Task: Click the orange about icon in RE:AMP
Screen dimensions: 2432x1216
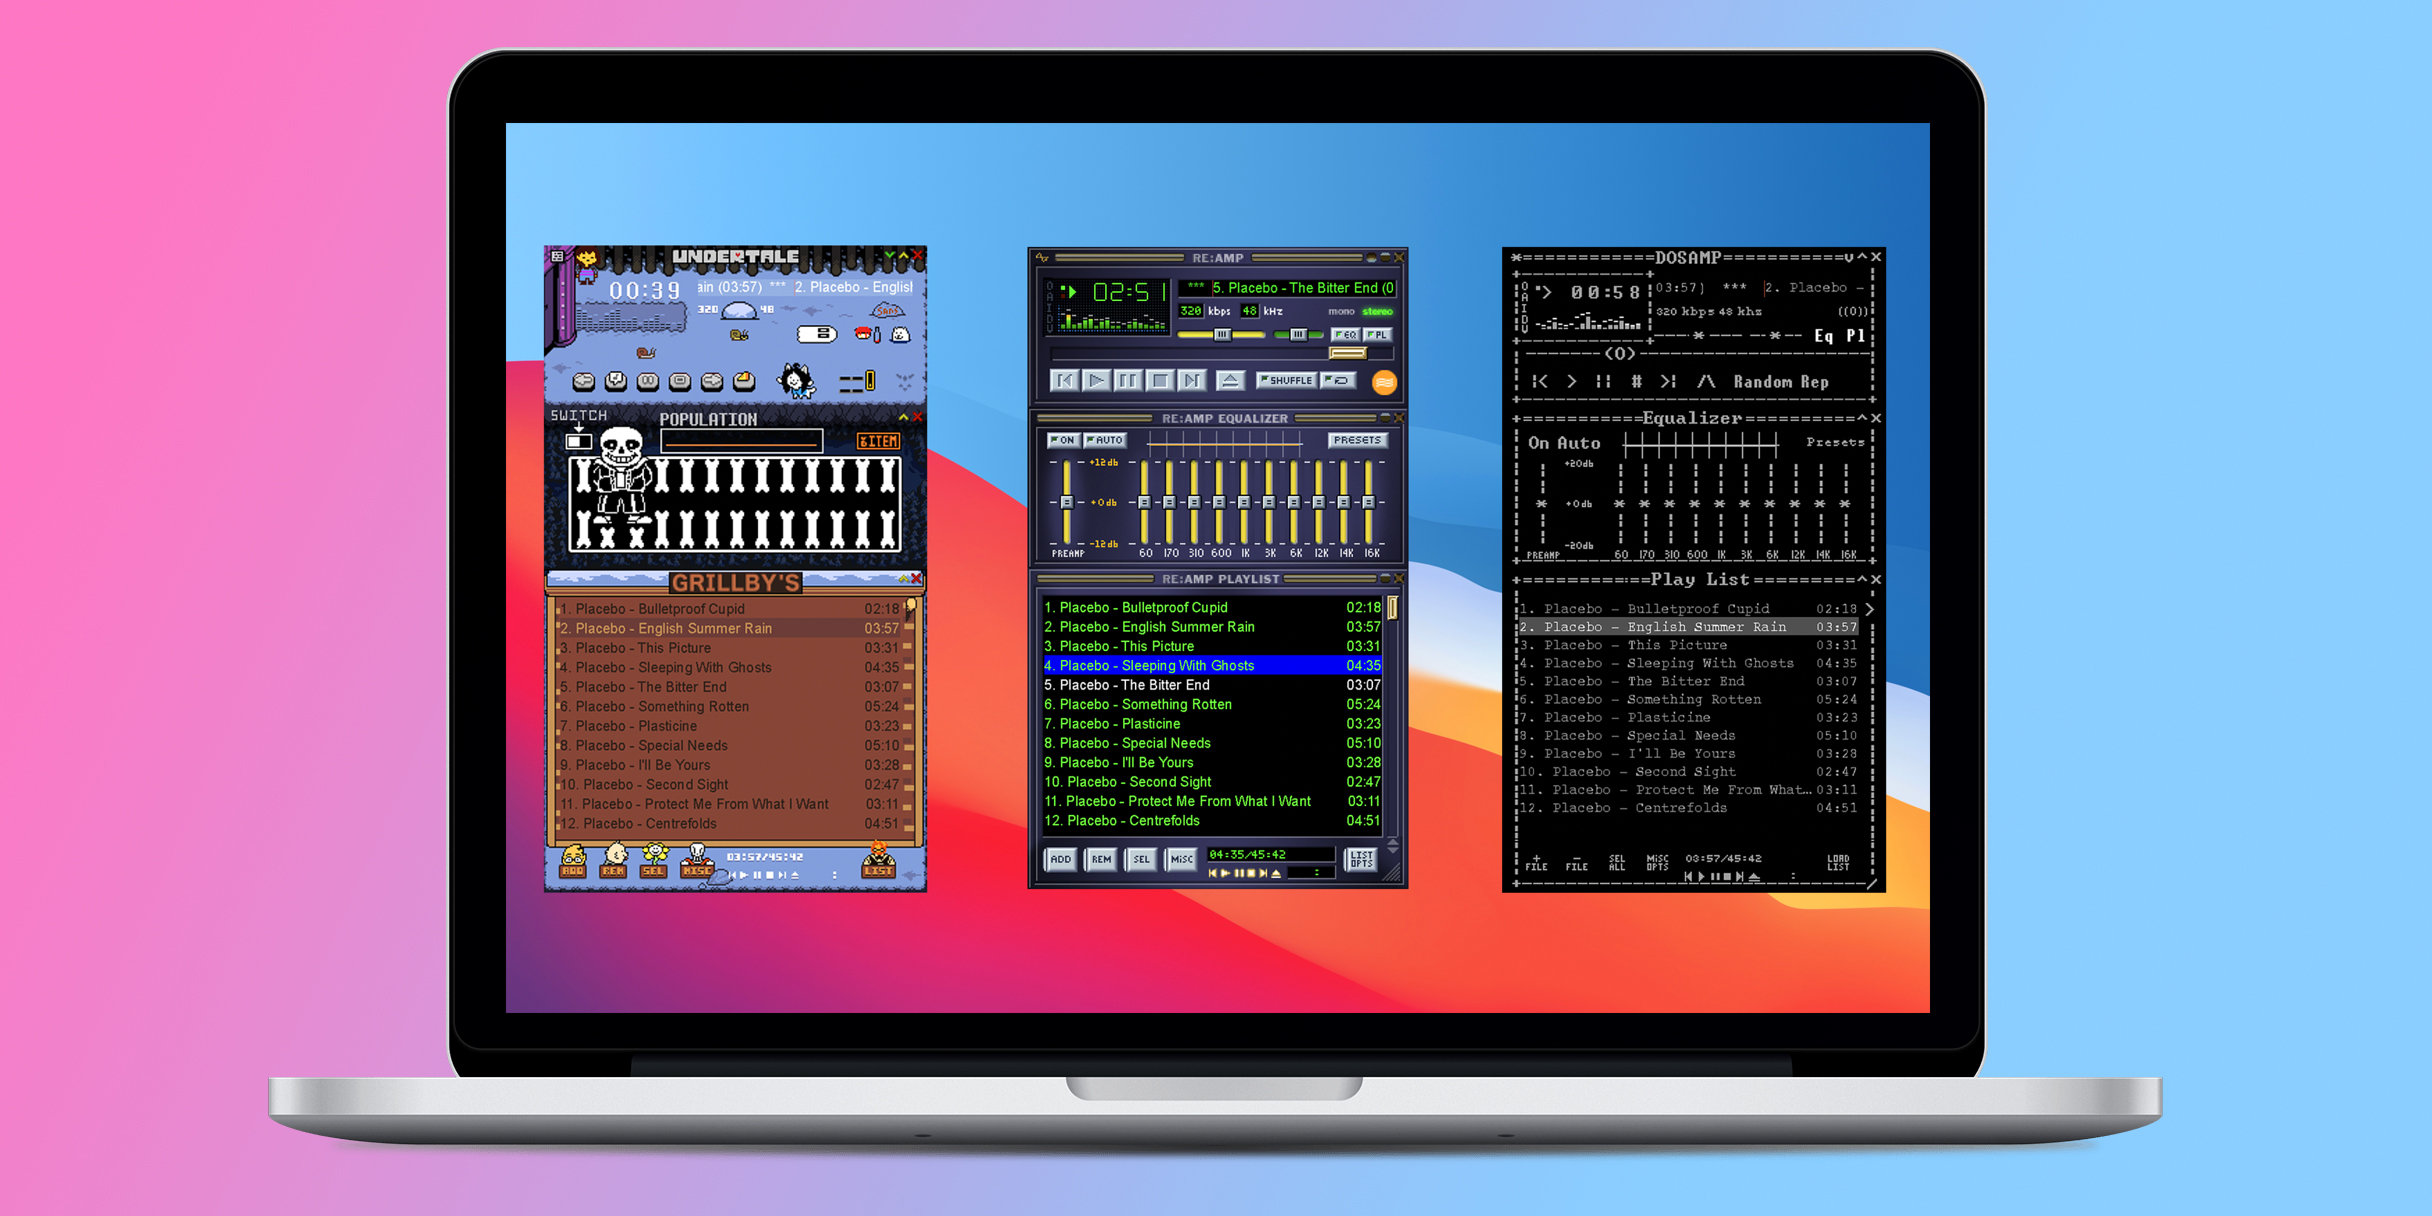Action: pyautogui.click(x=1384, y=381)
